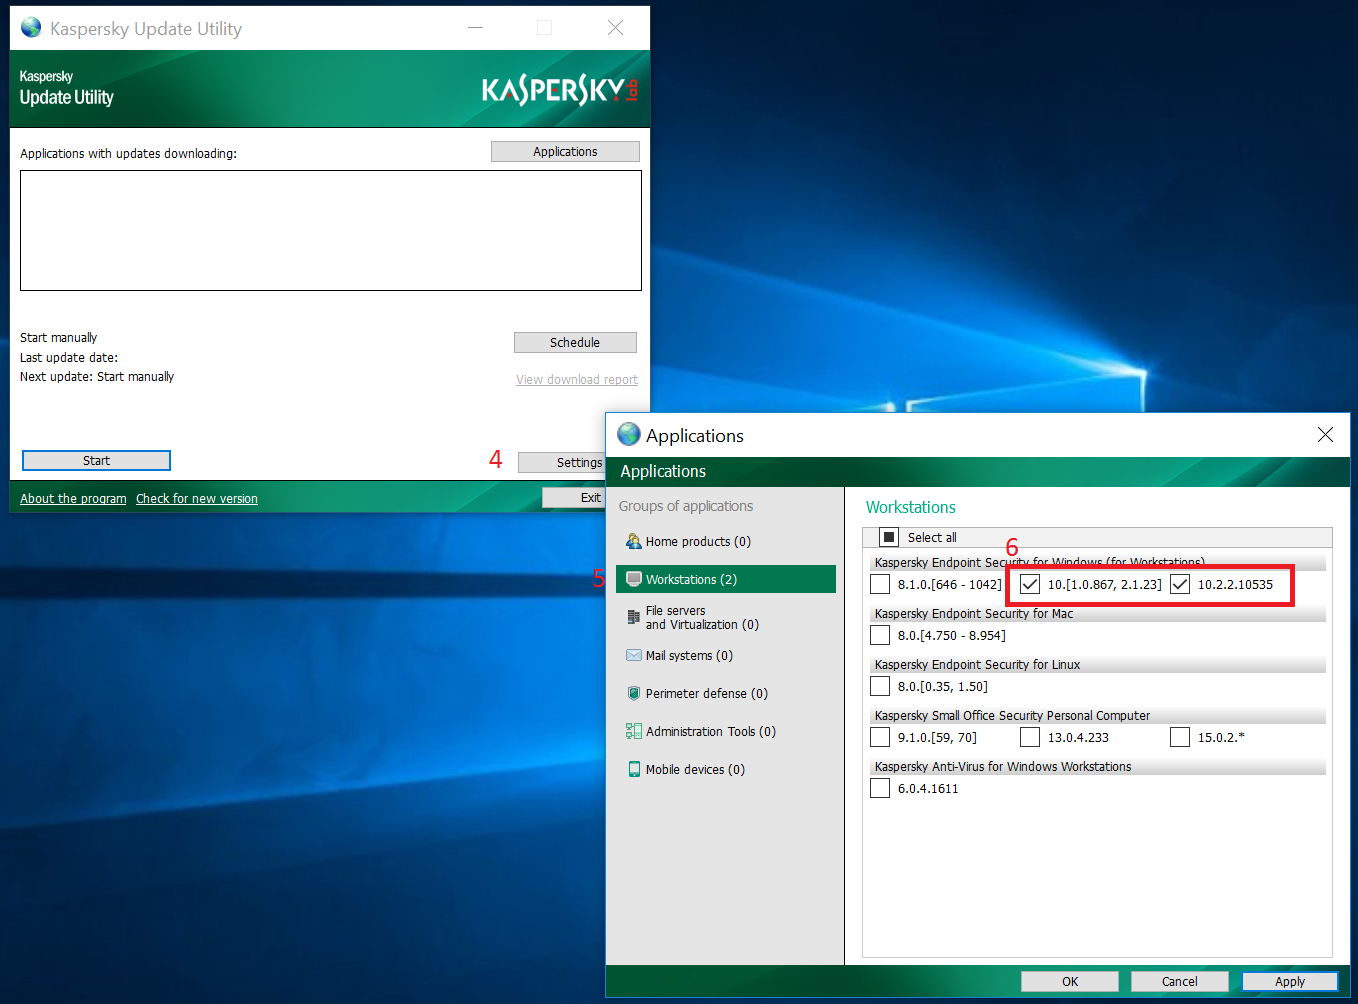This screenshot has width=1358, height=1004.
Task: Click the Next update: Start manually text
Action: [x=97, y=376]
